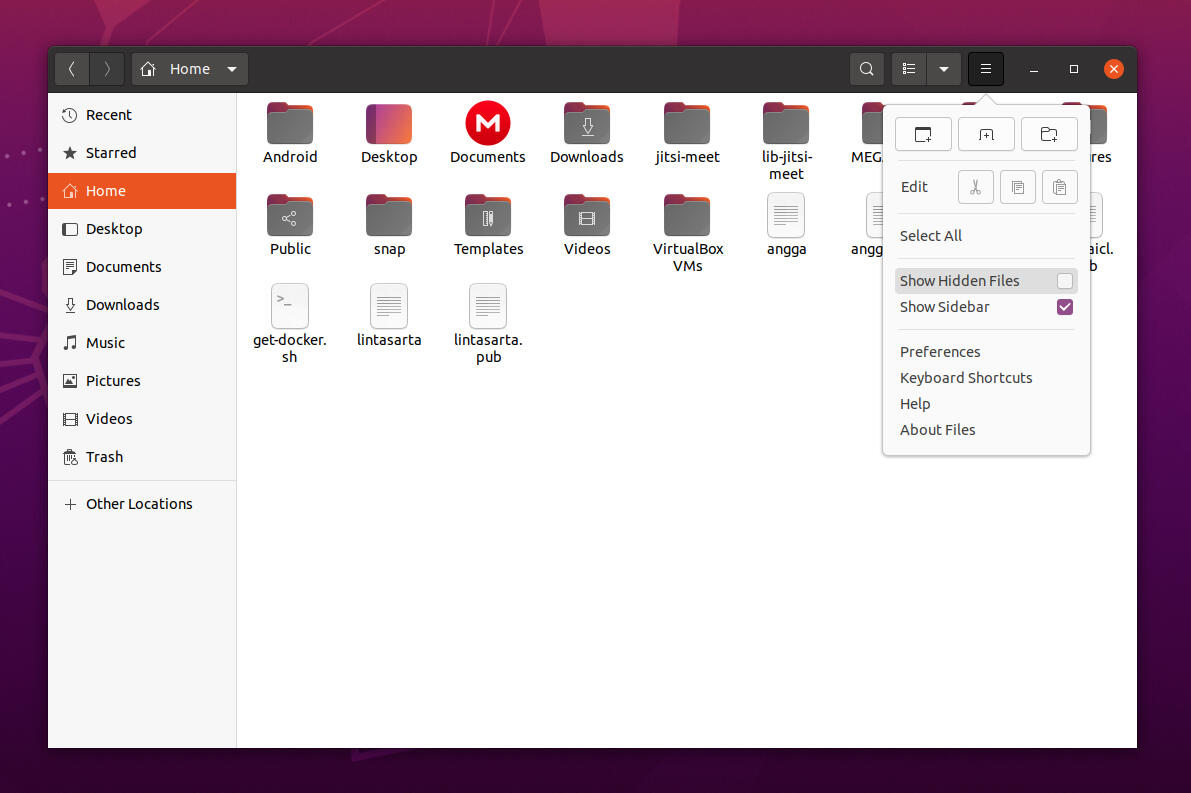Open Keyboard Shortcuts menu entry
The image size is (1191, 793).
[x=966, y=378]
